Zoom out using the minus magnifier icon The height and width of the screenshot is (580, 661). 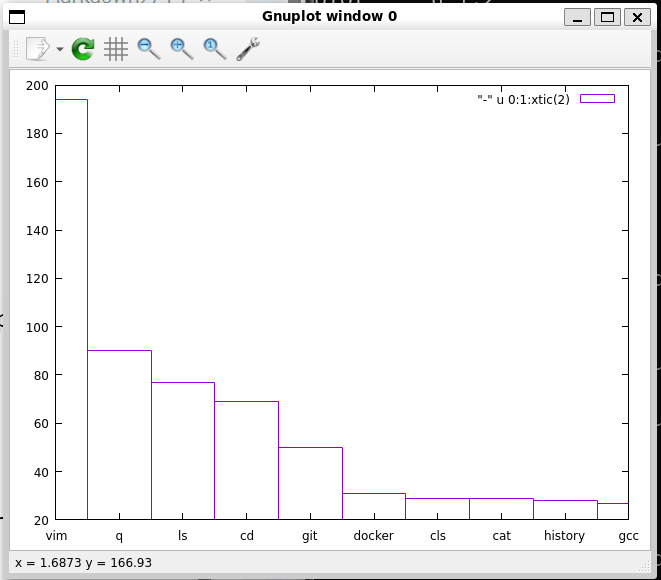coord(149,49)
